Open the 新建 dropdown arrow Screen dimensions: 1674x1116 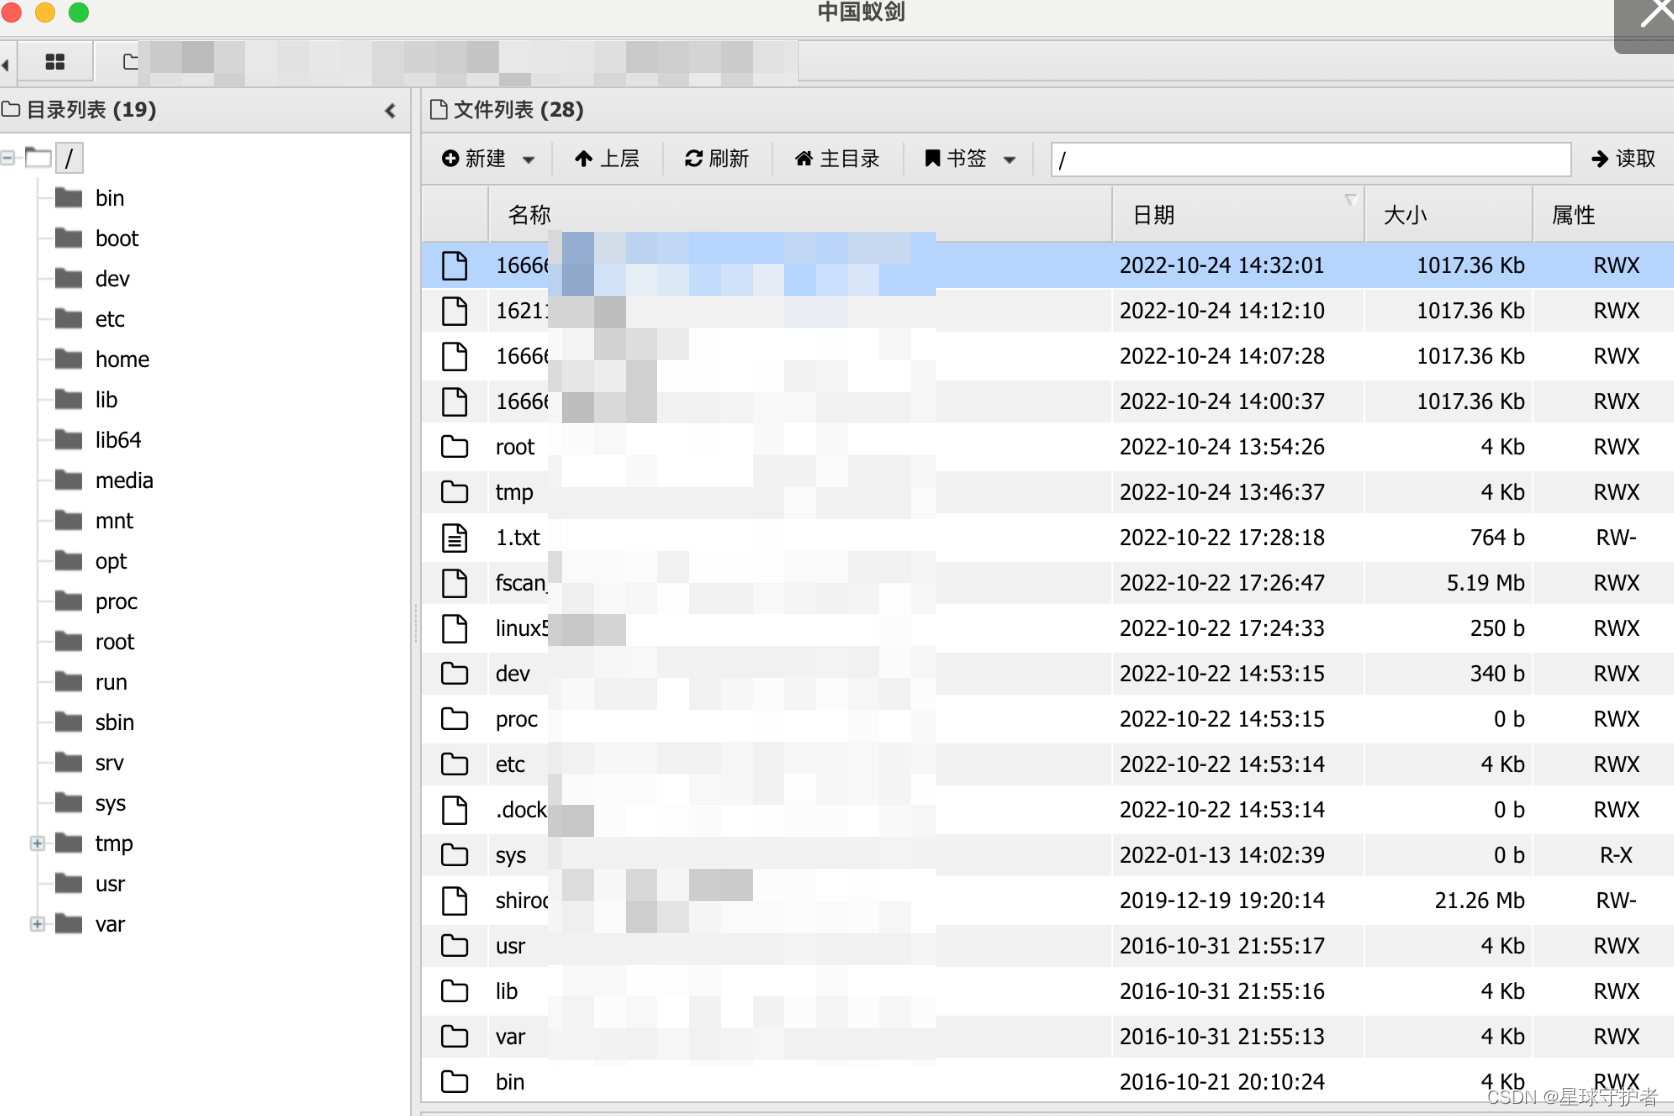tap(529, 160)
